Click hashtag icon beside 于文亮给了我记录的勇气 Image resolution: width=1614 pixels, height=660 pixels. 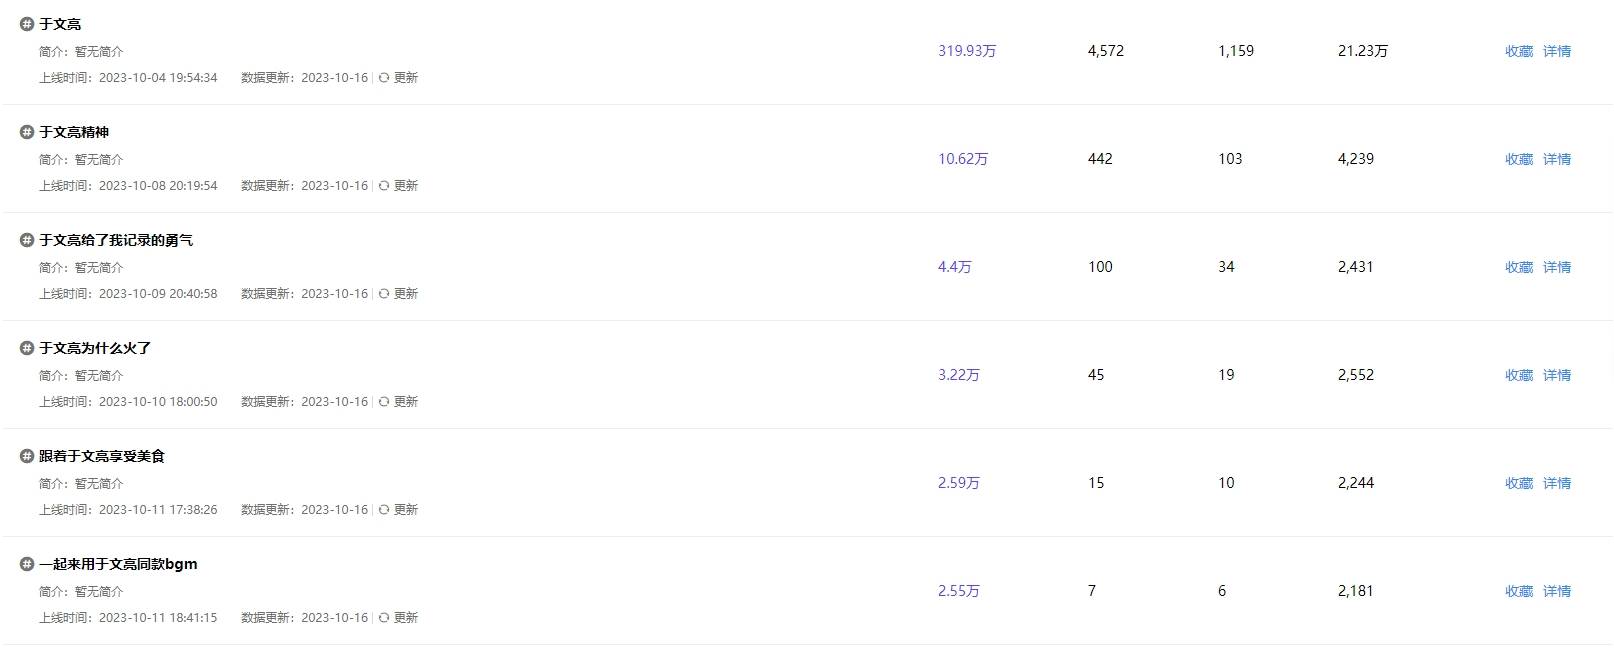(x=27, y=240)
